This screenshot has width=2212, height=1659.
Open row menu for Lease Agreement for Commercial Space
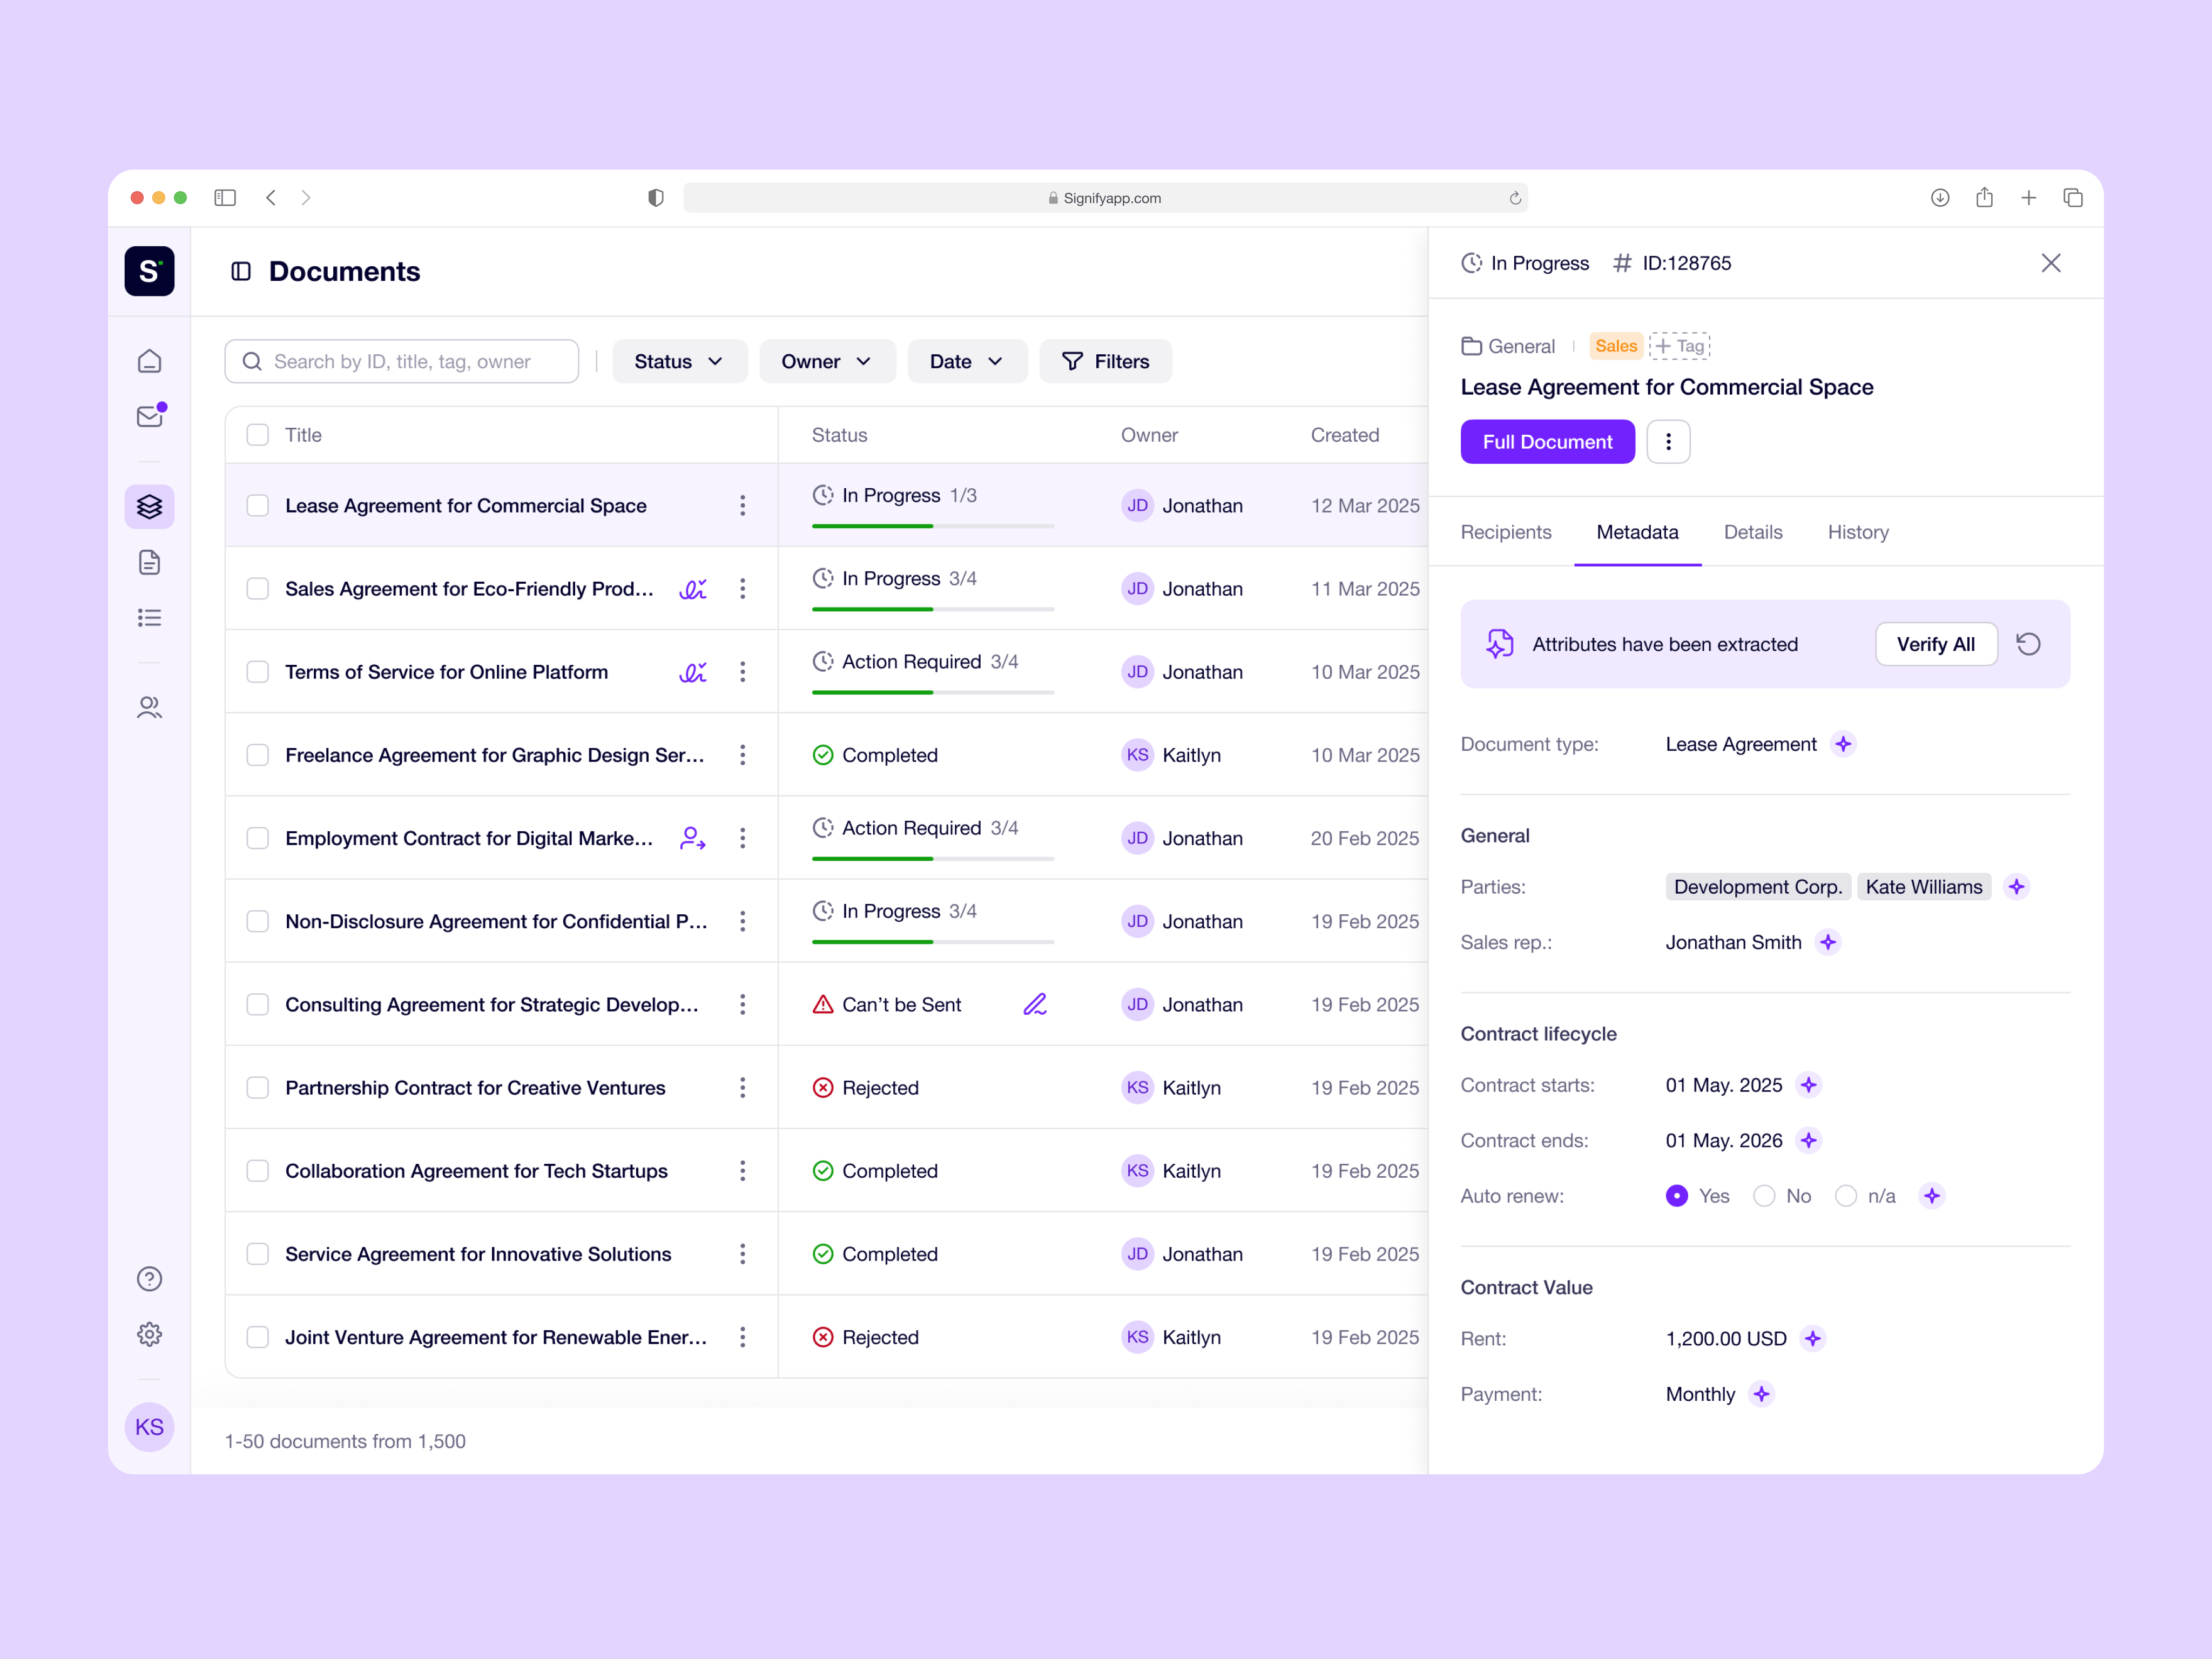[x=743, y=506]
